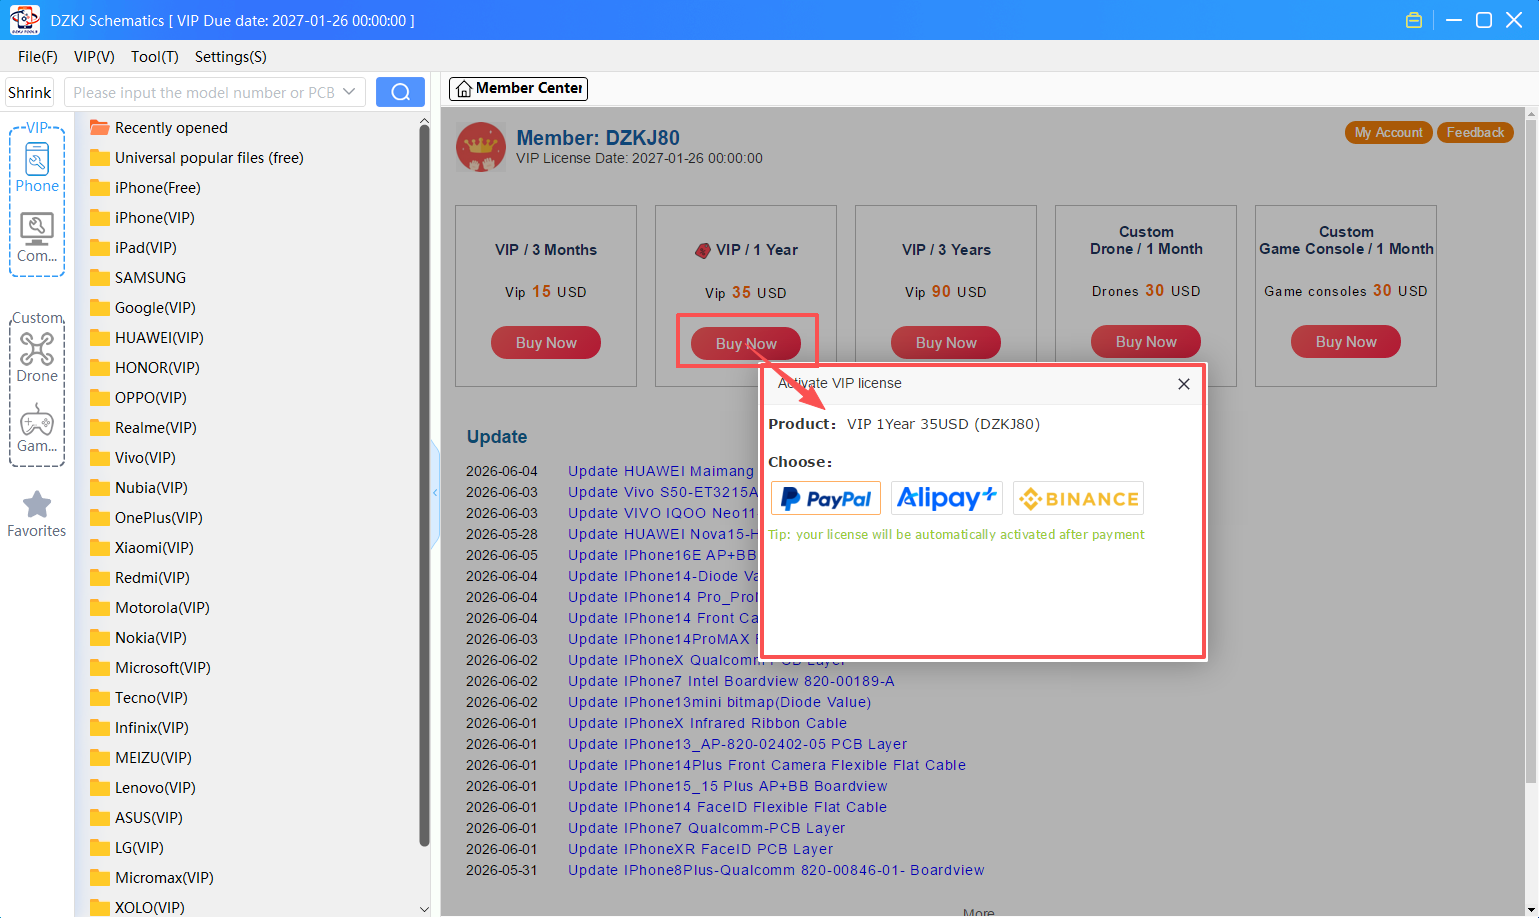Open the Game console category
This screenshot has height=918, width=1539.
37,427
